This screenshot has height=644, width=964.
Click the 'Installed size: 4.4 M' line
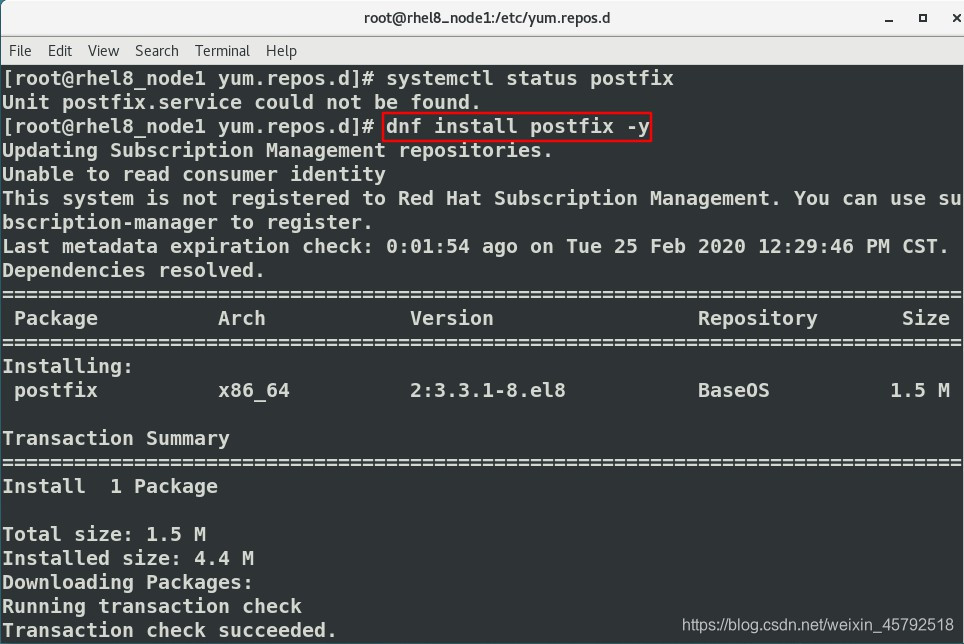point(128,558)
